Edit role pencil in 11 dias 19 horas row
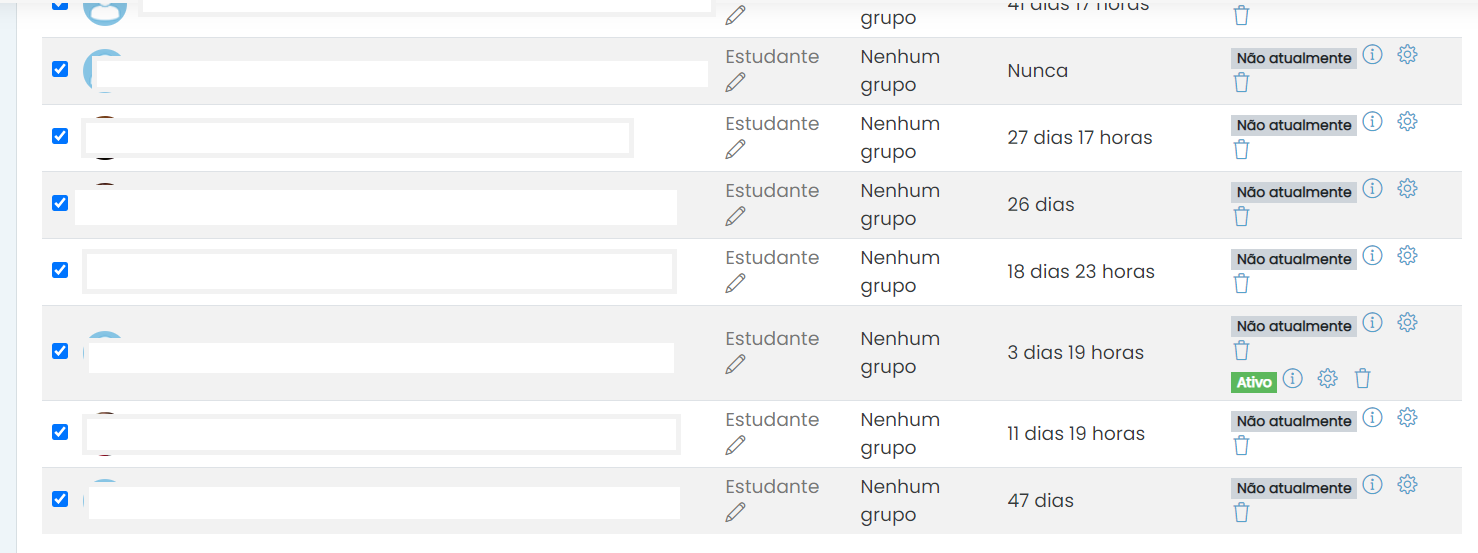The width and height of the screenshot is (1478, 553). pyautogui.click(x=736, y=446)
